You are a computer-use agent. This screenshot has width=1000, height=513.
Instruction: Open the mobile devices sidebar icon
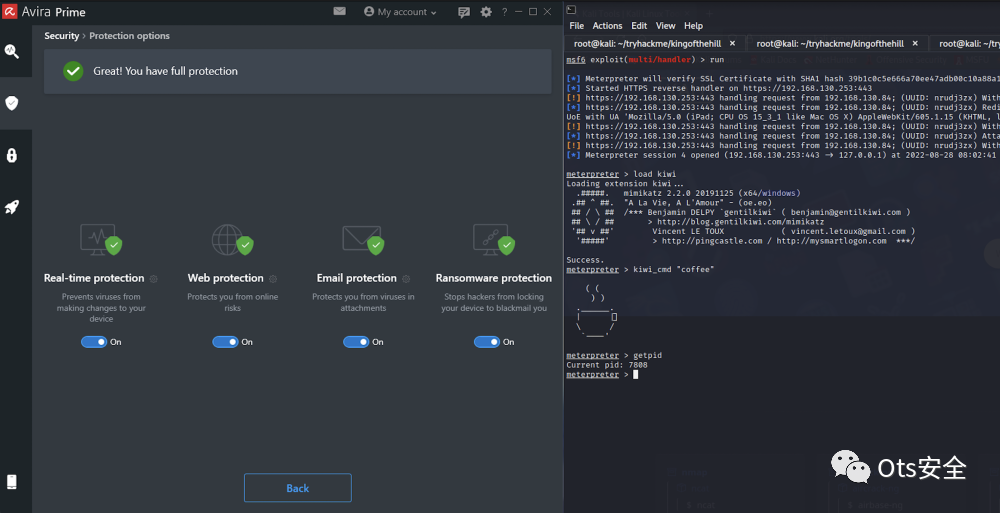click(x=11, y=482)
